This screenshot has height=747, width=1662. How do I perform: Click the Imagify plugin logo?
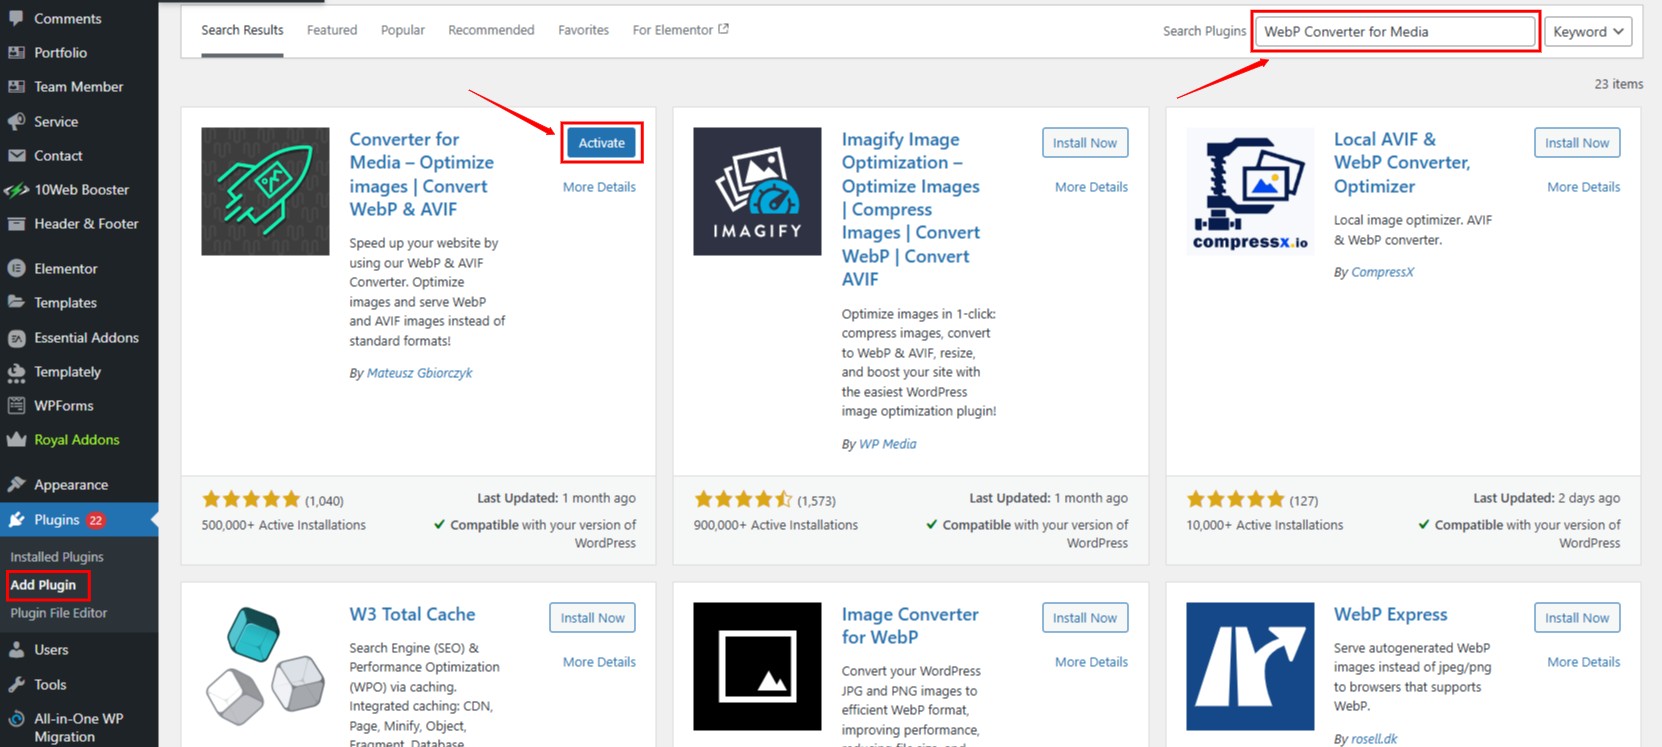pyautogui.click(x=757, y=191)
